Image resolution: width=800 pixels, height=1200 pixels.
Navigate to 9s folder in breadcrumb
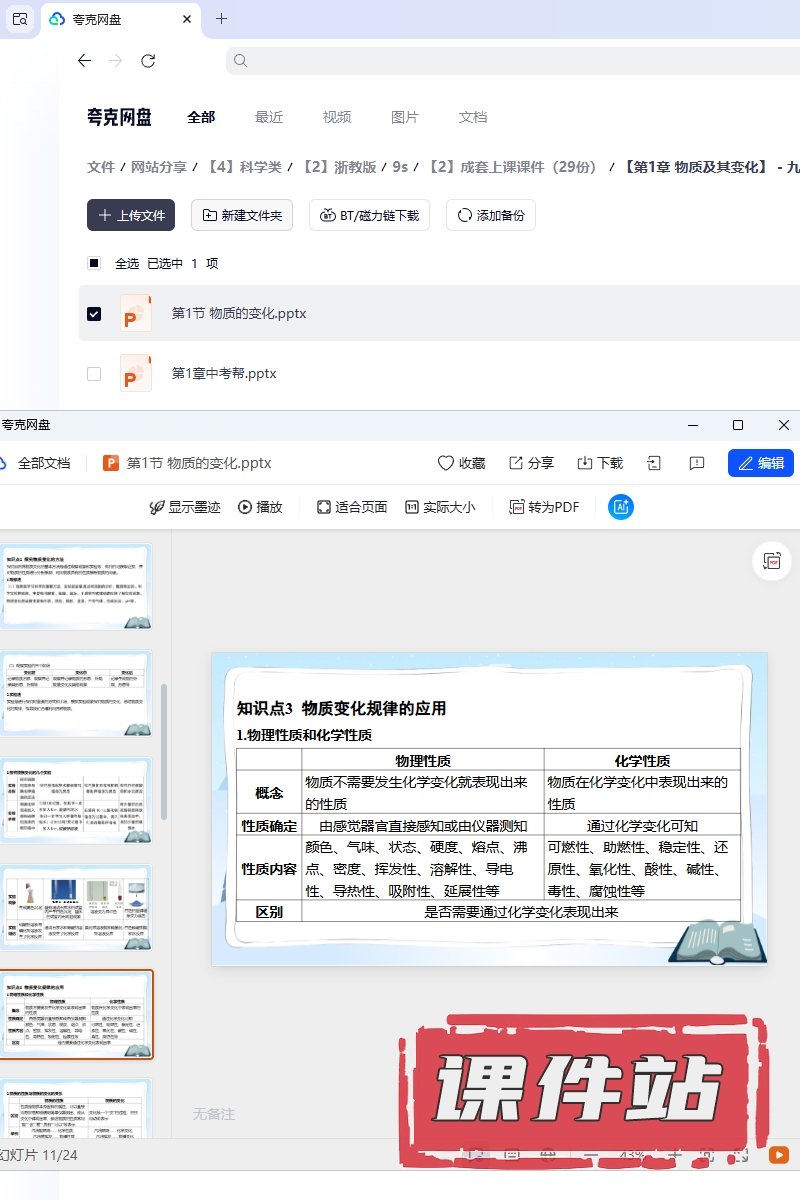pos(399,167)
